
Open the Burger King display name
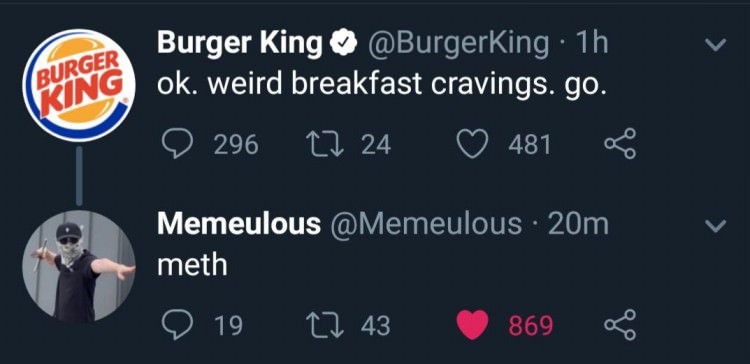(240, 44)
